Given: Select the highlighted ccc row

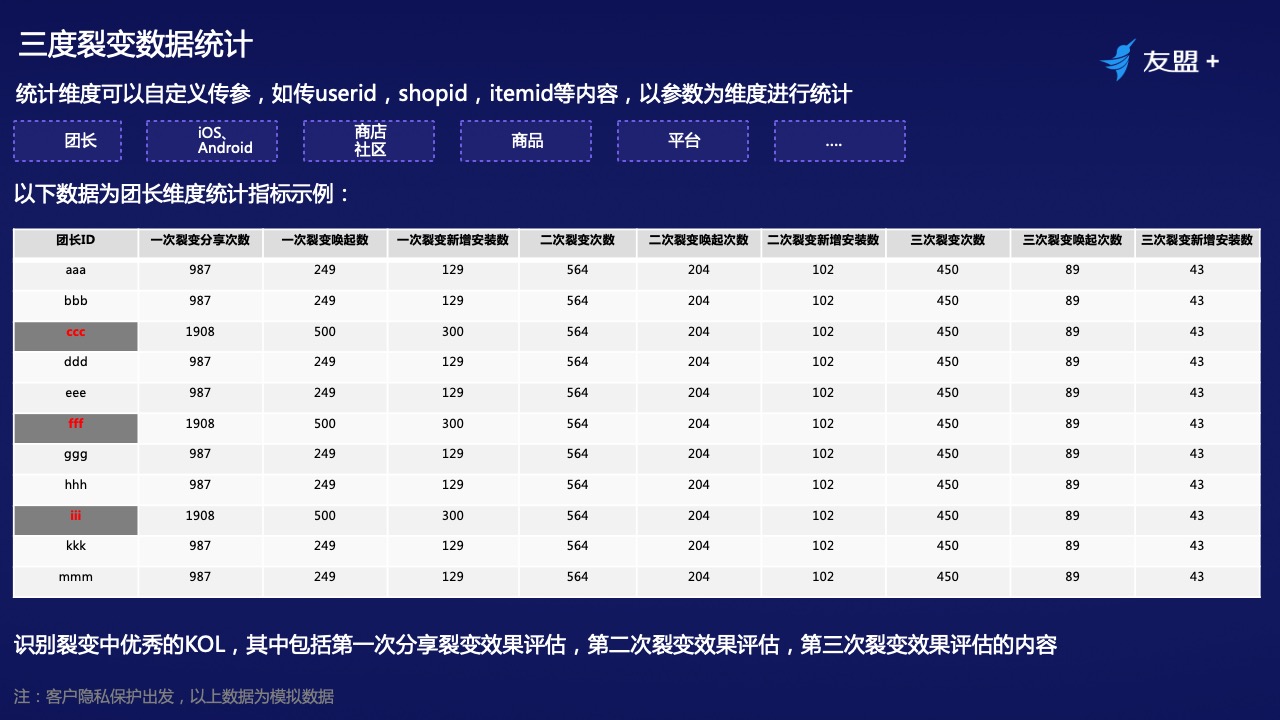Looking at the screenshot, I should (x=75, y=331).
